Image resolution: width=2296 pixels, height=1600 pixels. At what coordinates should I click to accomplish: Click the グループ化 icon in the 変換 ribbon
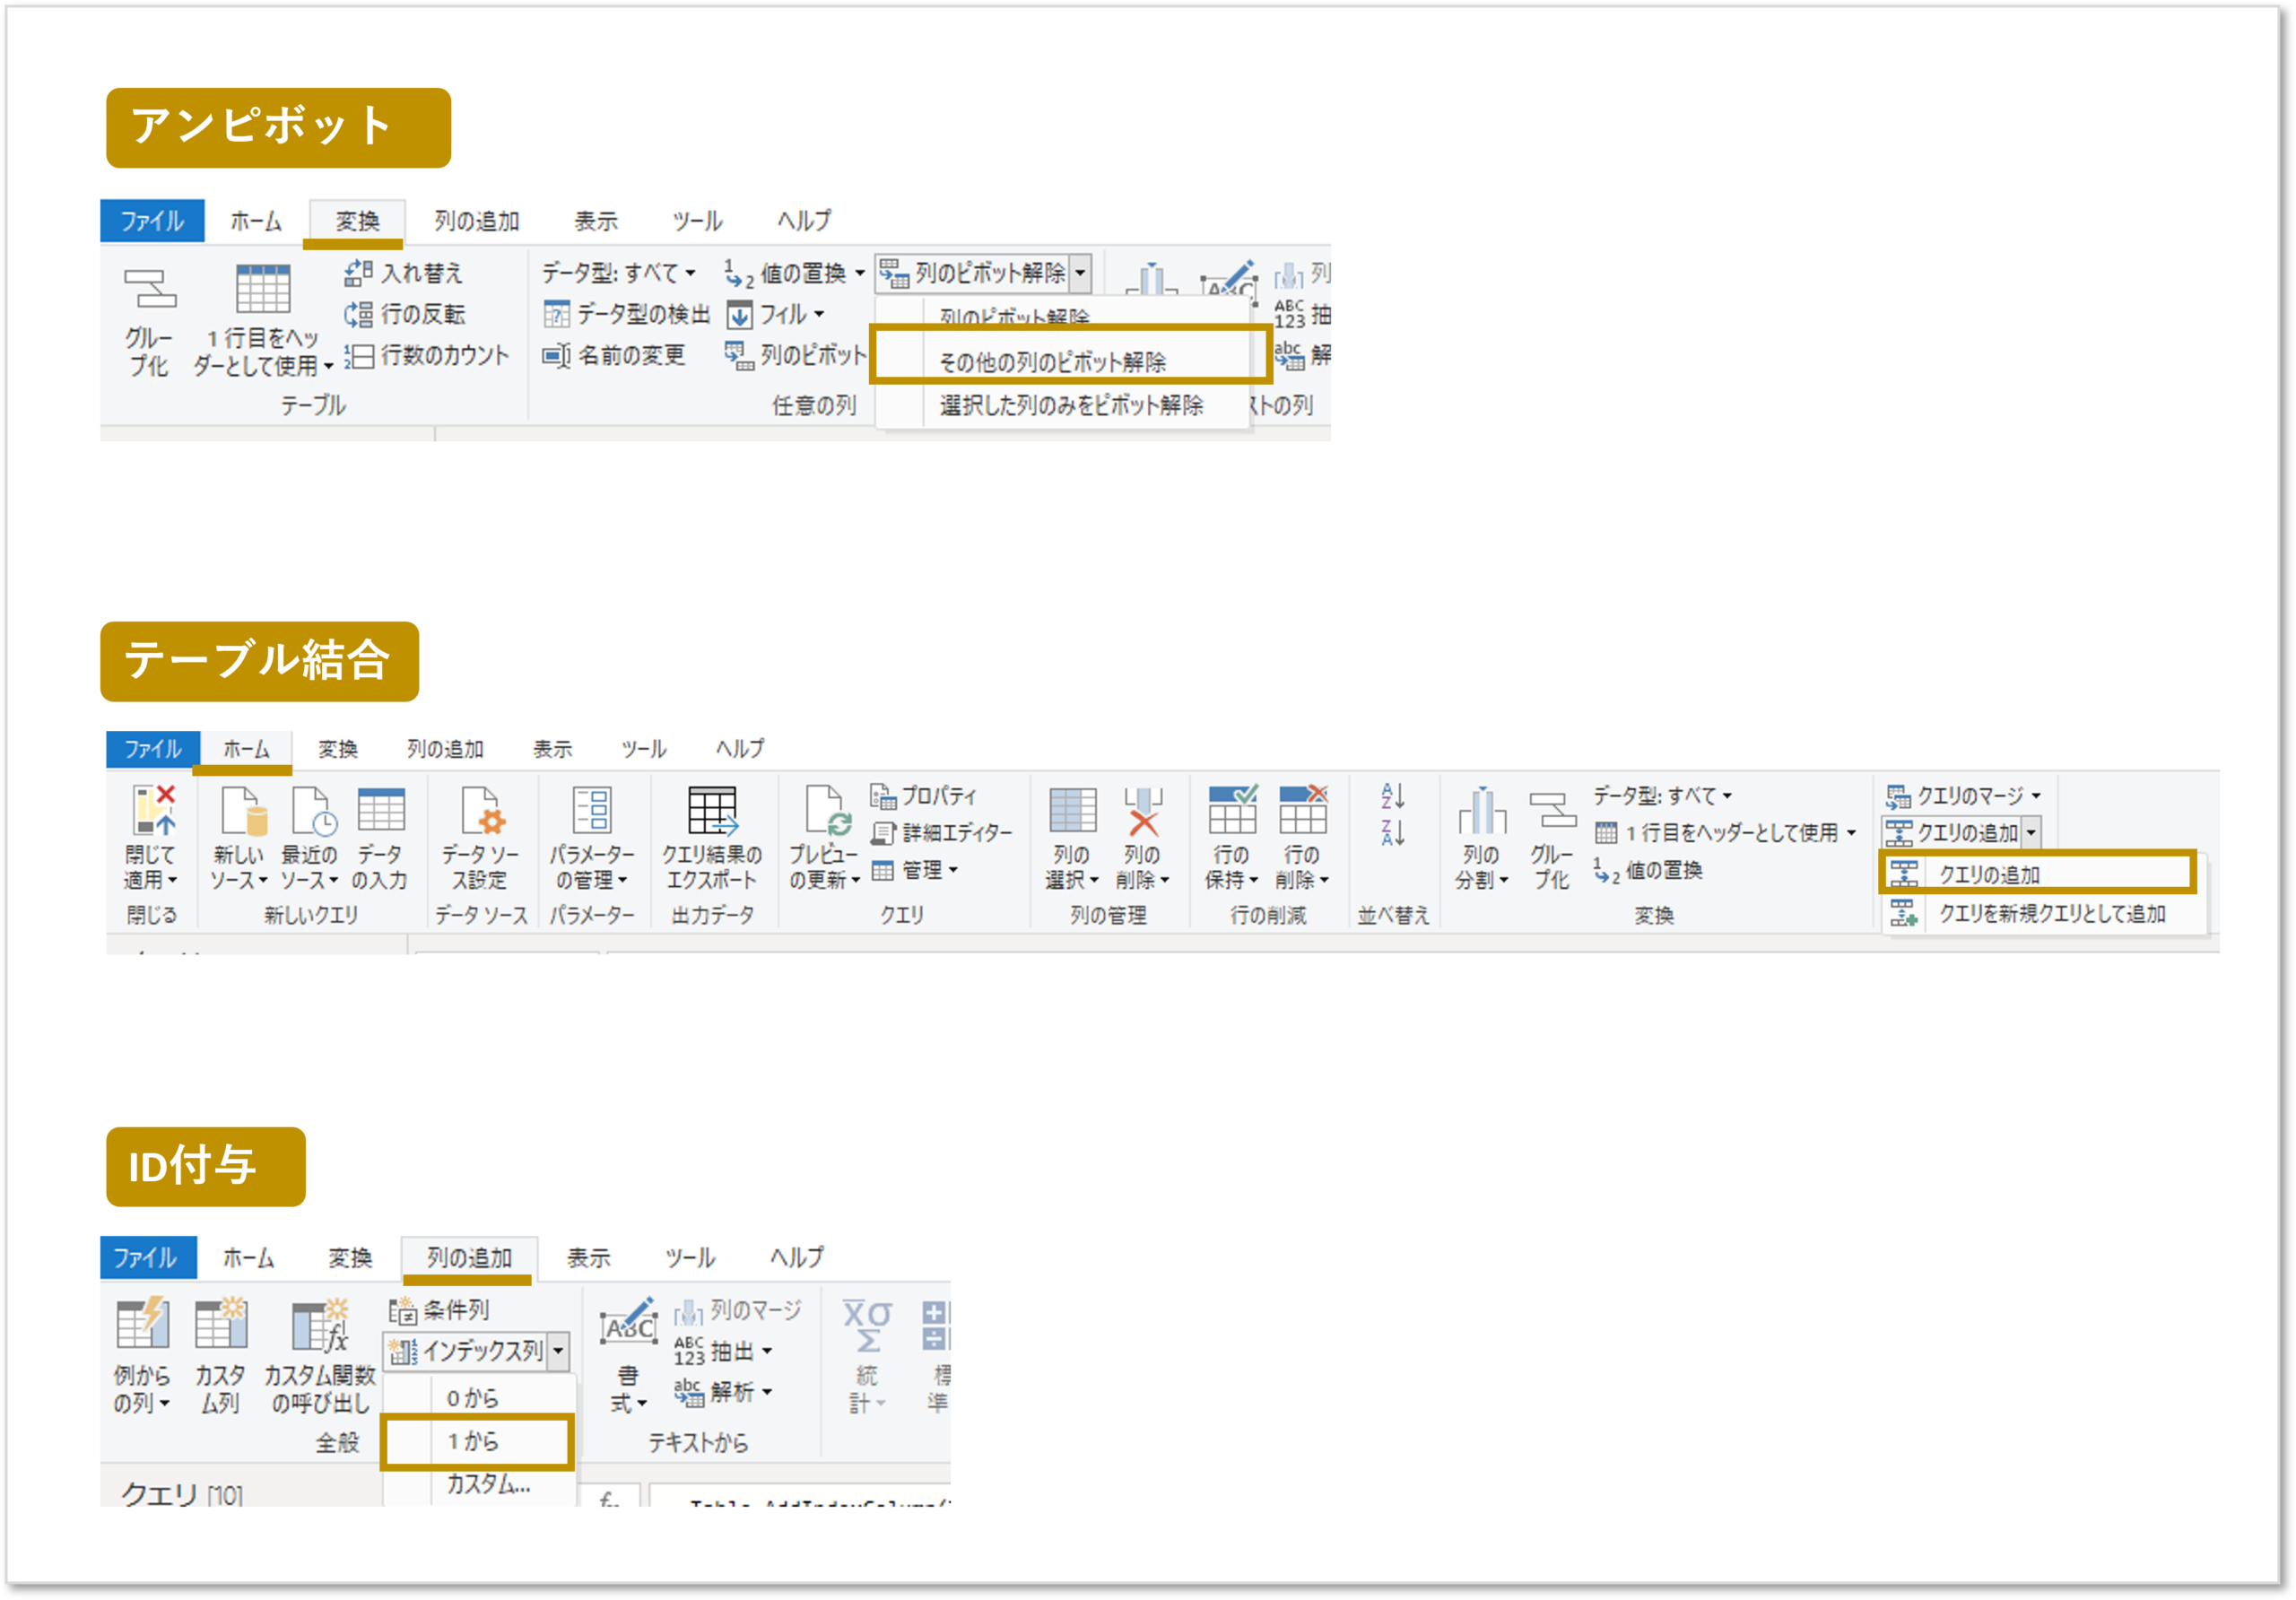pyautogui.click(x=150, y=290)
